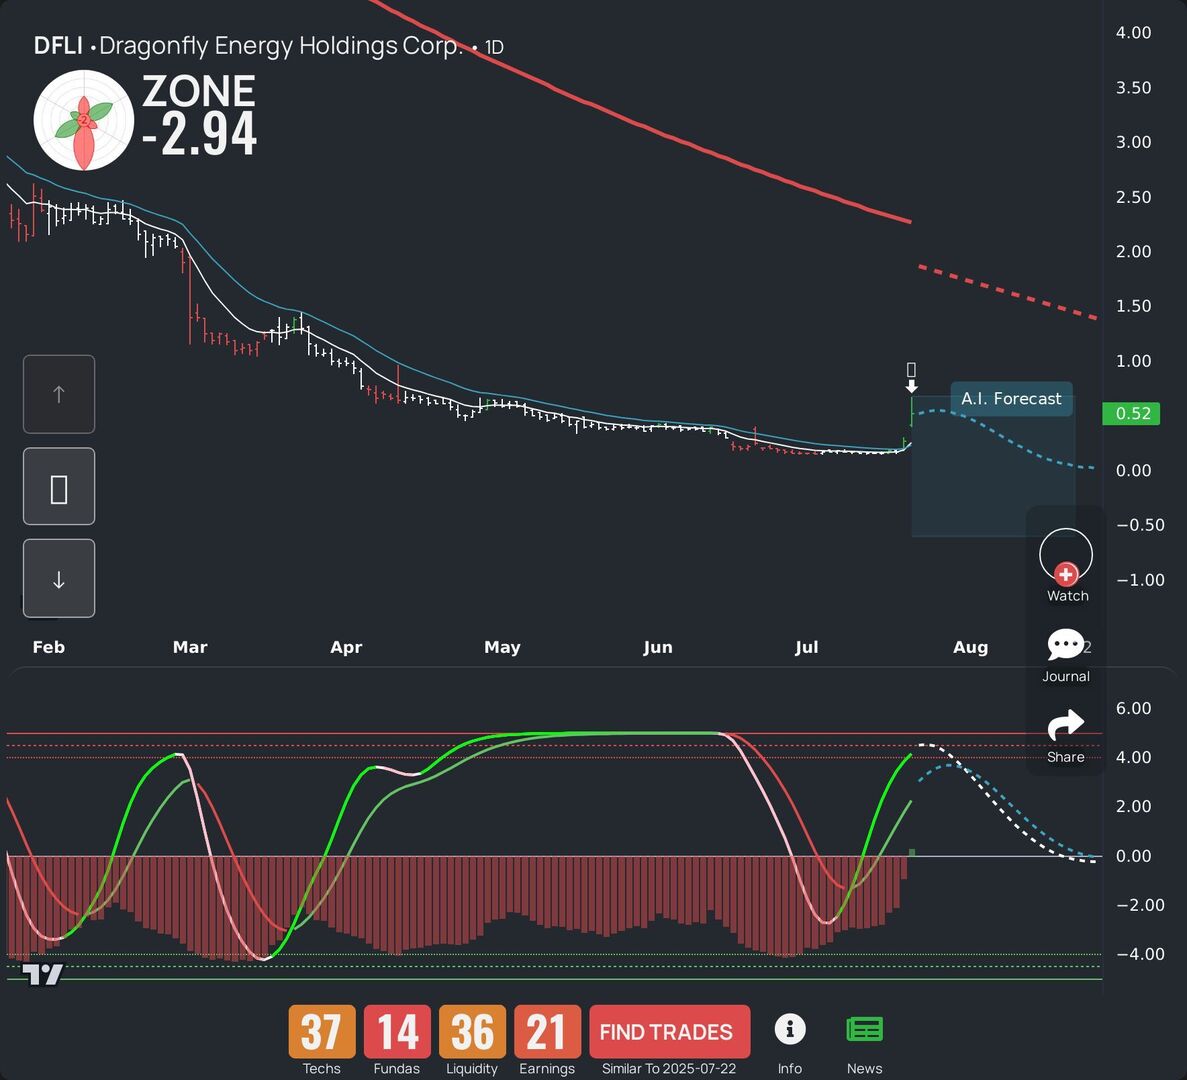Image resolution: width=1187 pixels, height=1080 pixels.
Task: Click Dragonfly Energy Holdings Corp. name
Action: 281,46
